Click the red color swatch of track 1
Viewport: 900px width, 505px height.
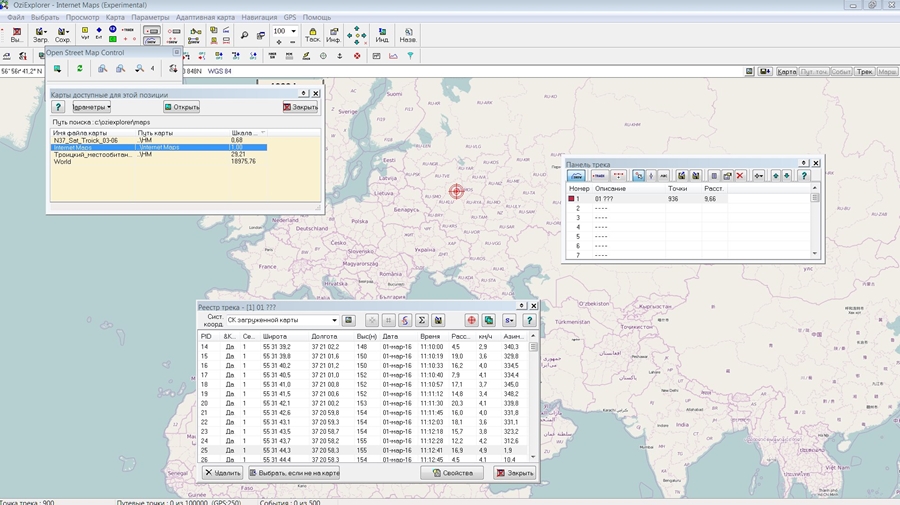click(x=572, y=199)
